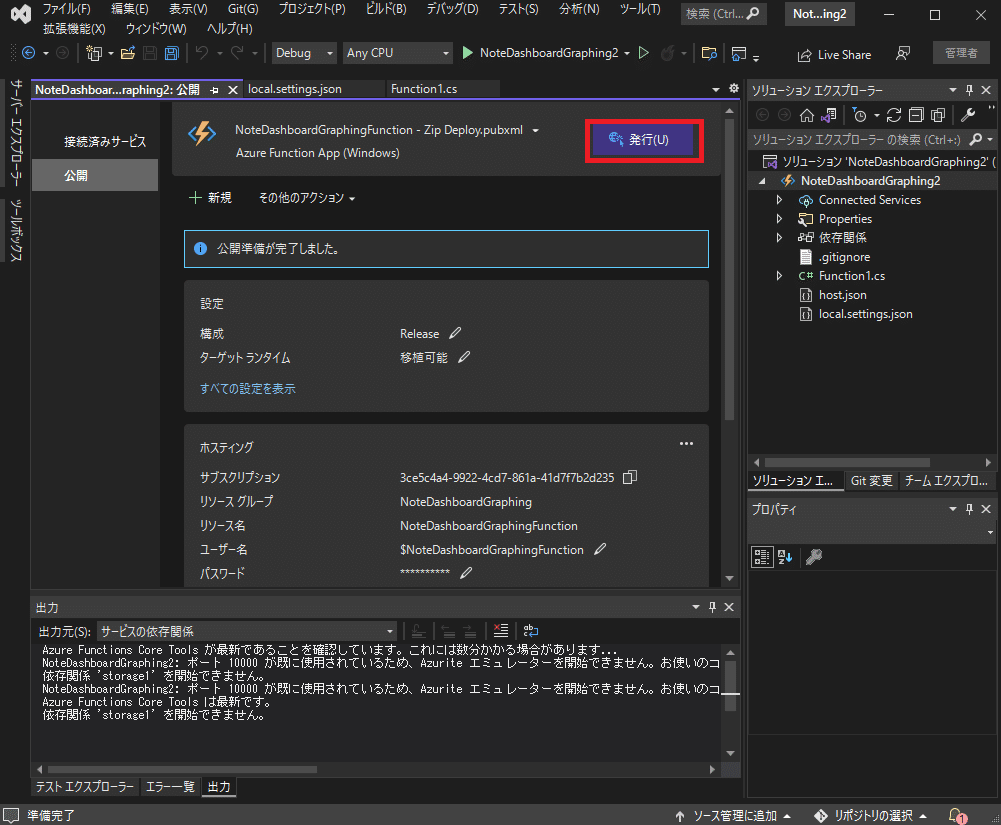Expand the Connected Services node
Screen dimensions: 1001x825
point(779,200)
